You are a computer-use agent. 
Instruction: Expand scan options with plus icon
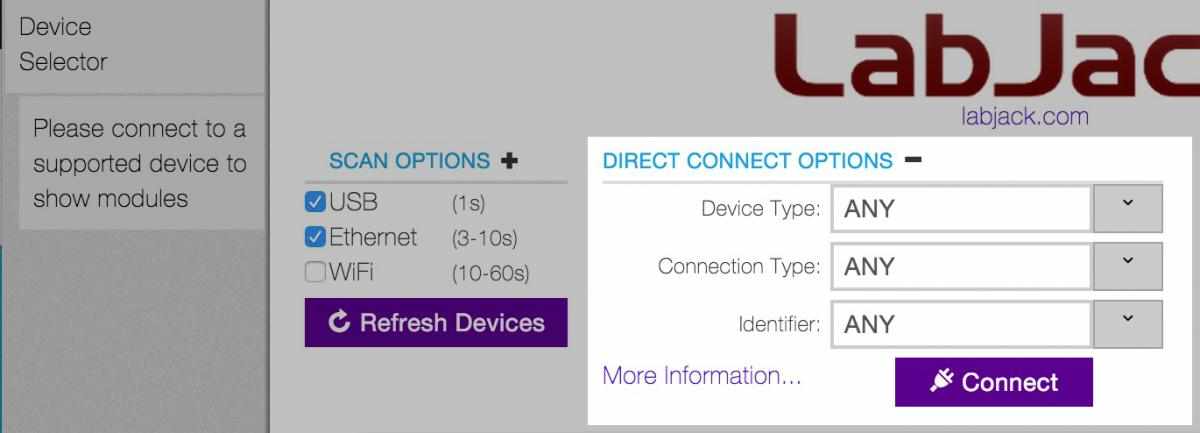(x=510, y=161)
